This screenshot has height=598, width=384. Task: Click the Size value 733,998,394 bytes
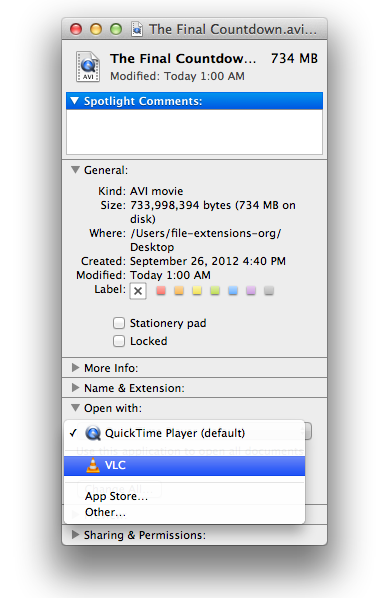pos(180,205)
